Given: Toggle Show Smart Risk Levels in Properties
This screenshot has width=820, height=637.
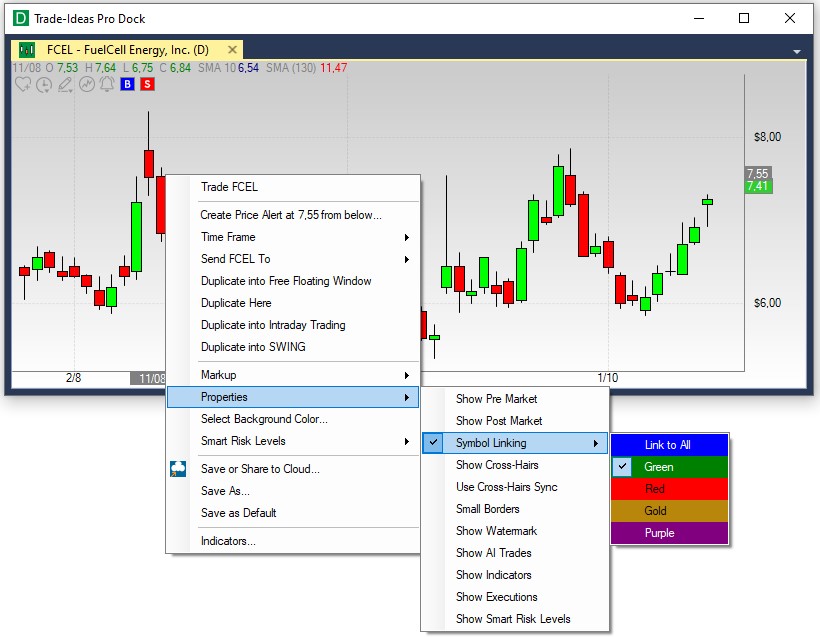Looking at the screenshot, I should [515, 619].
